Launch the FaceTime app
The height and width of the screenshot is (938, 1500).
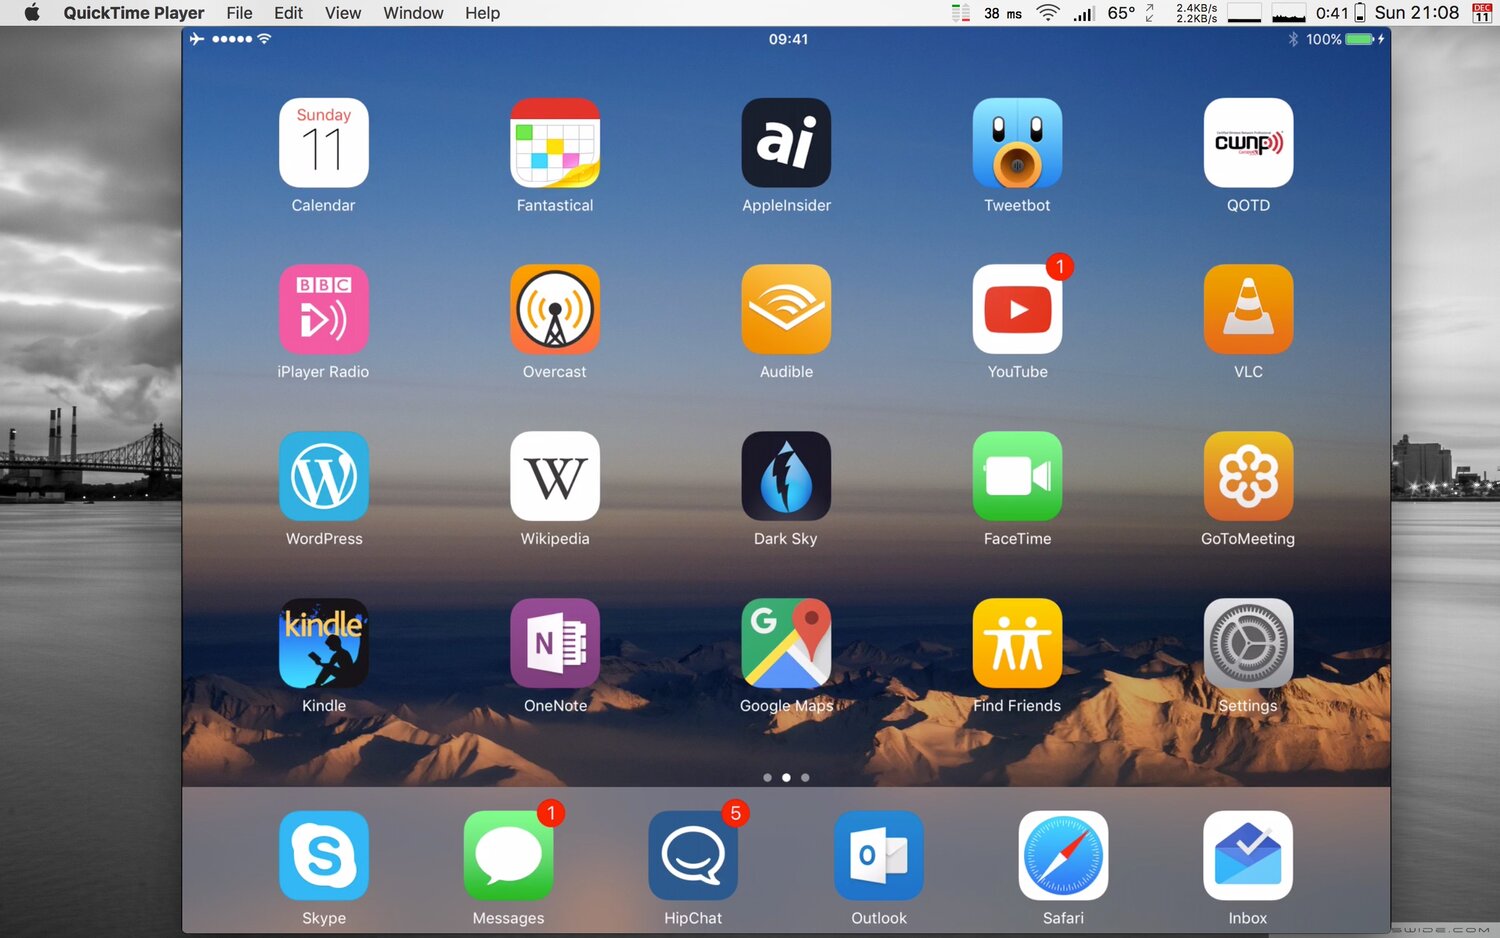click(x=1017, y=476)
